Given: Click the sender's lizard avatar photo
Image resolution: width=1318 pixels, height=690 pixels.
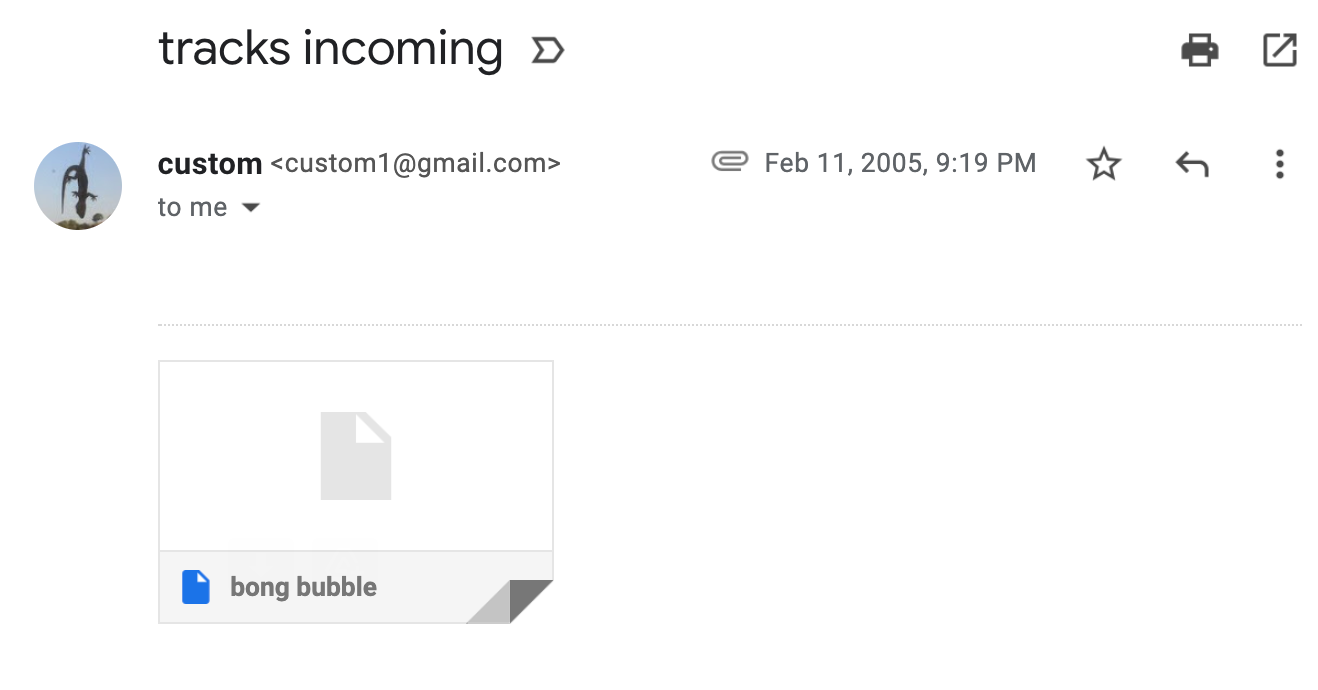Looking at the screenshot, I should coord(78,186).
